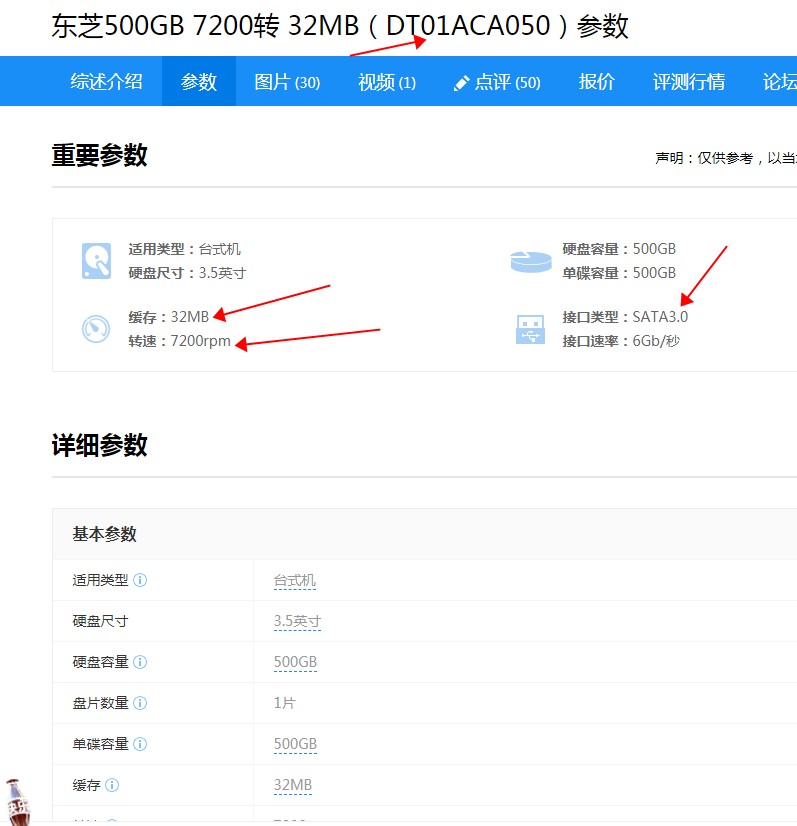This screenshot has height=826, width=797.
Task: Select the 参数 tab
Action: 199,82
